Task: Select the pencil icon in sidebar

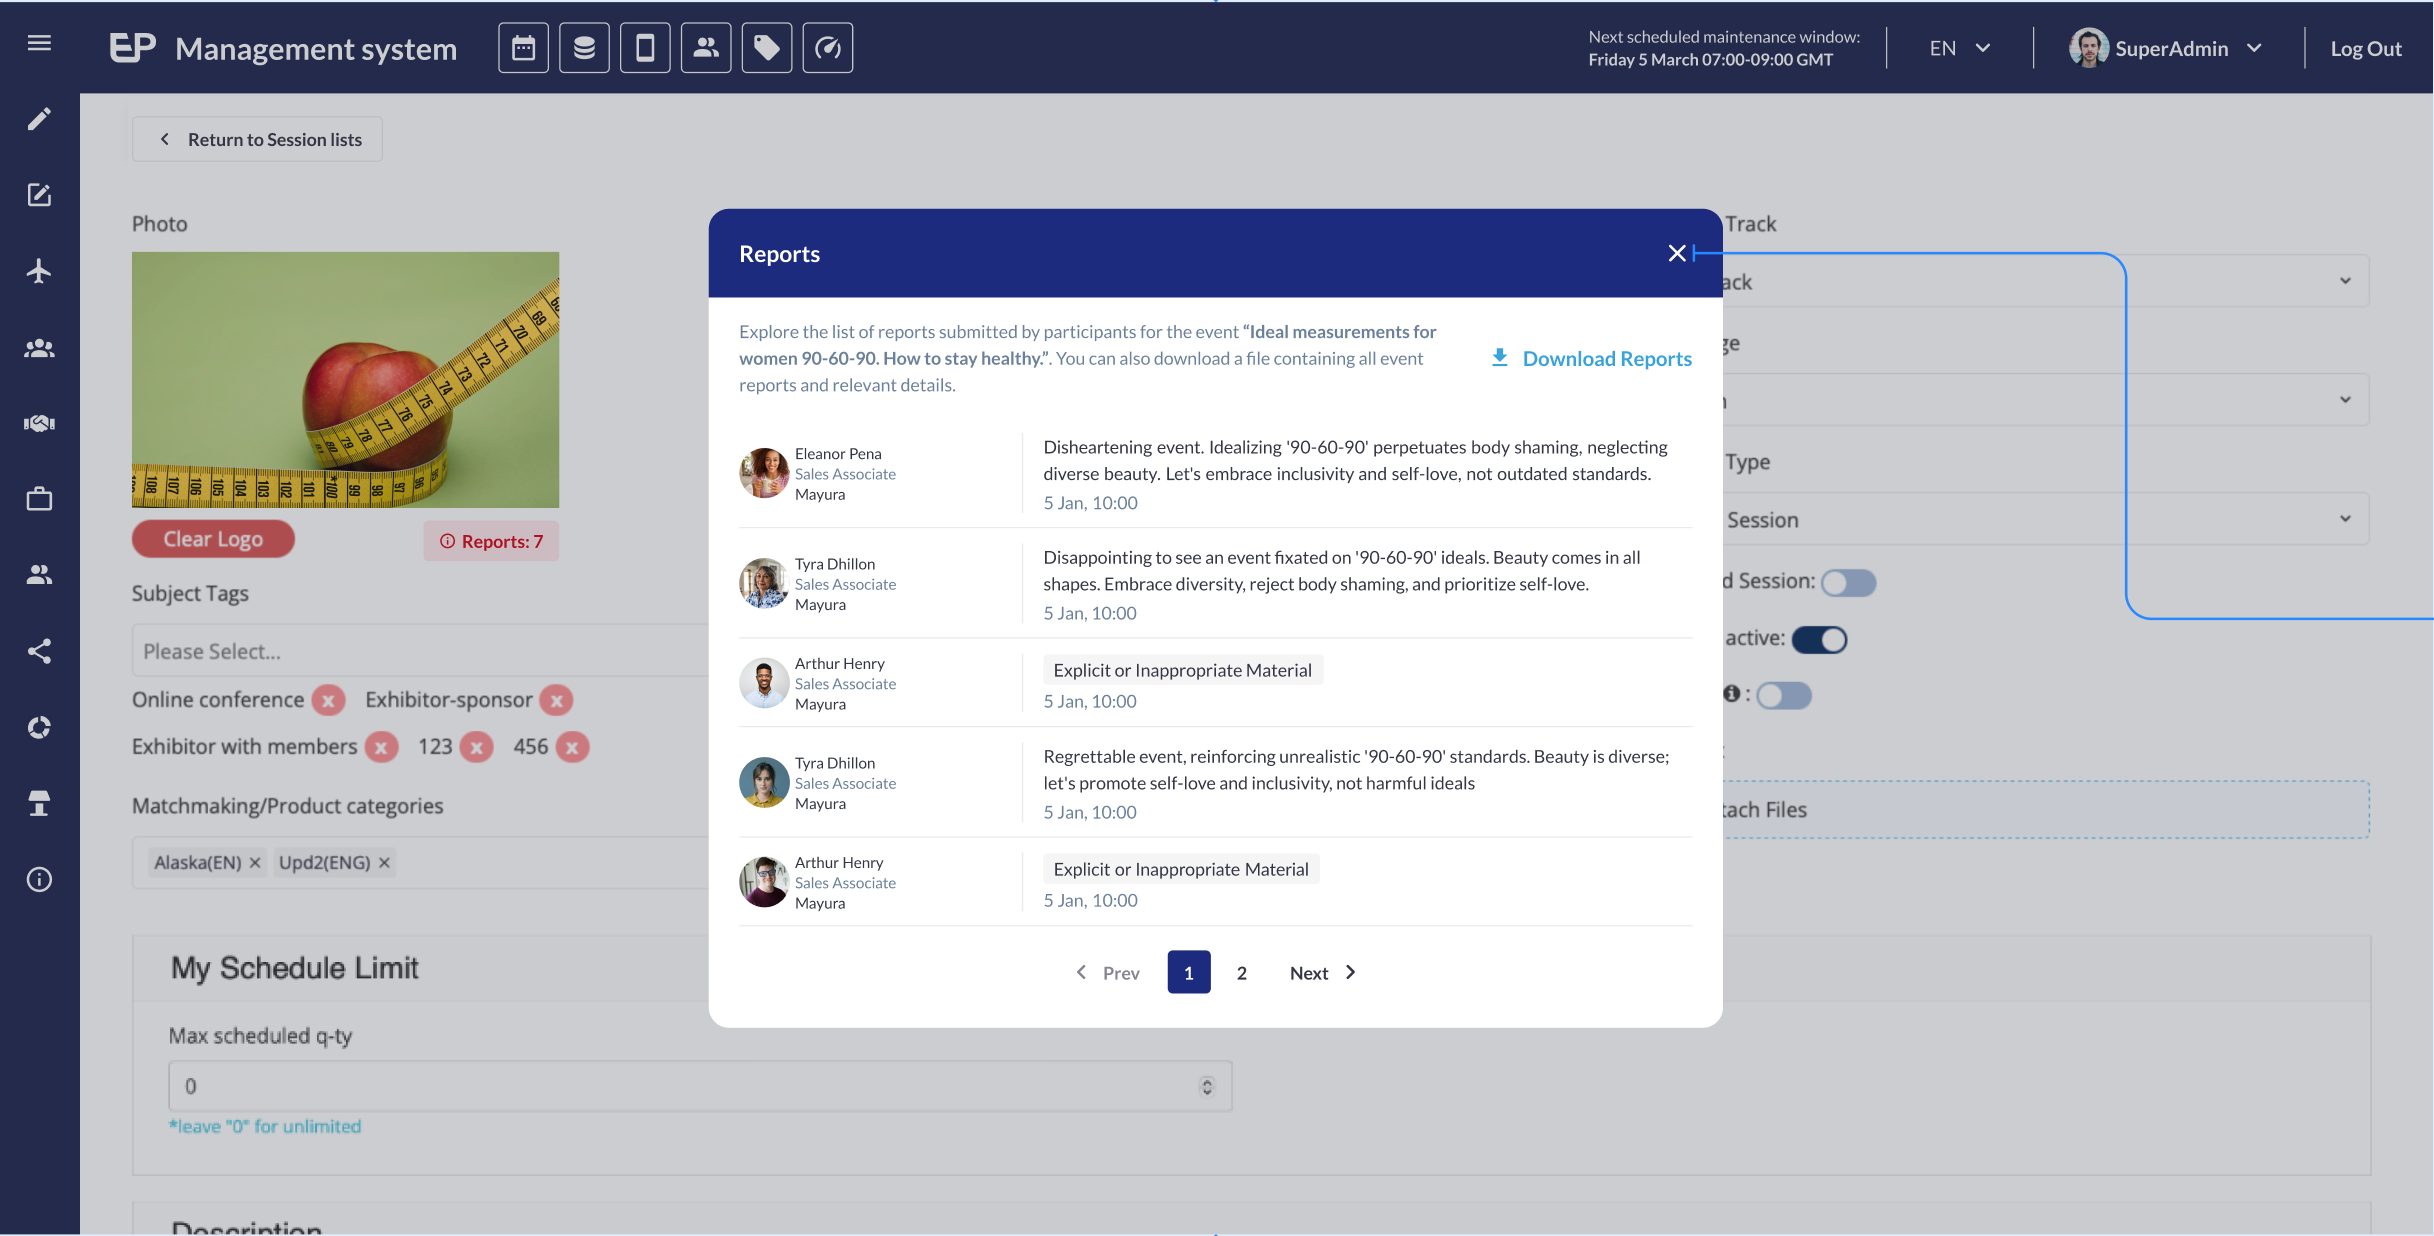Action: [x=39, y=119]
